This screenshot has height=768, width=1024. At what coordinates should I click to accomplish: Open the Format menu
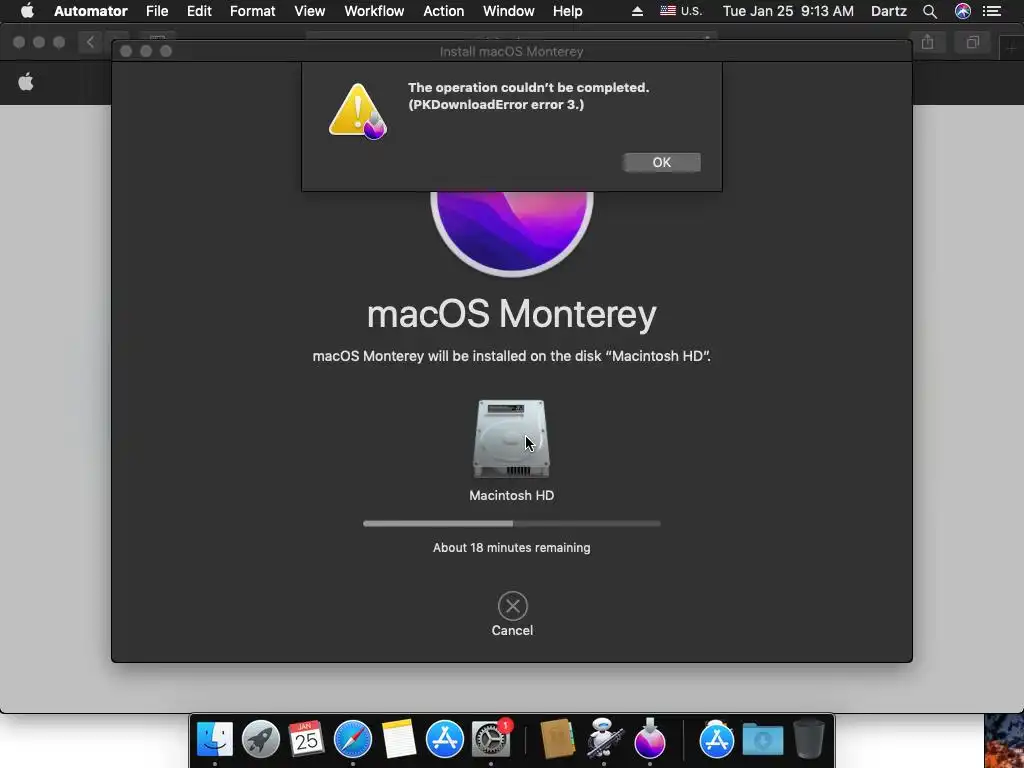[x=252, y=11]
